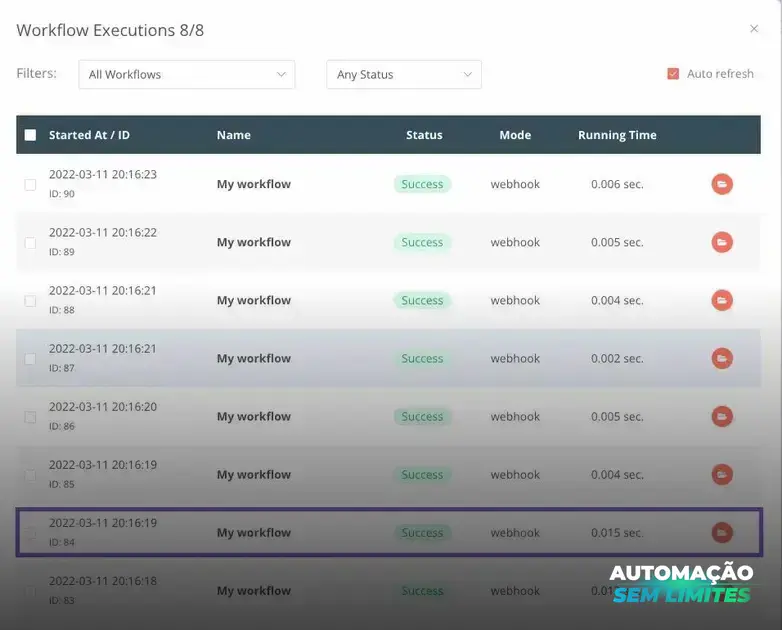
Task: Open execution ID 89 folder icon
Action: coord(722,242)
